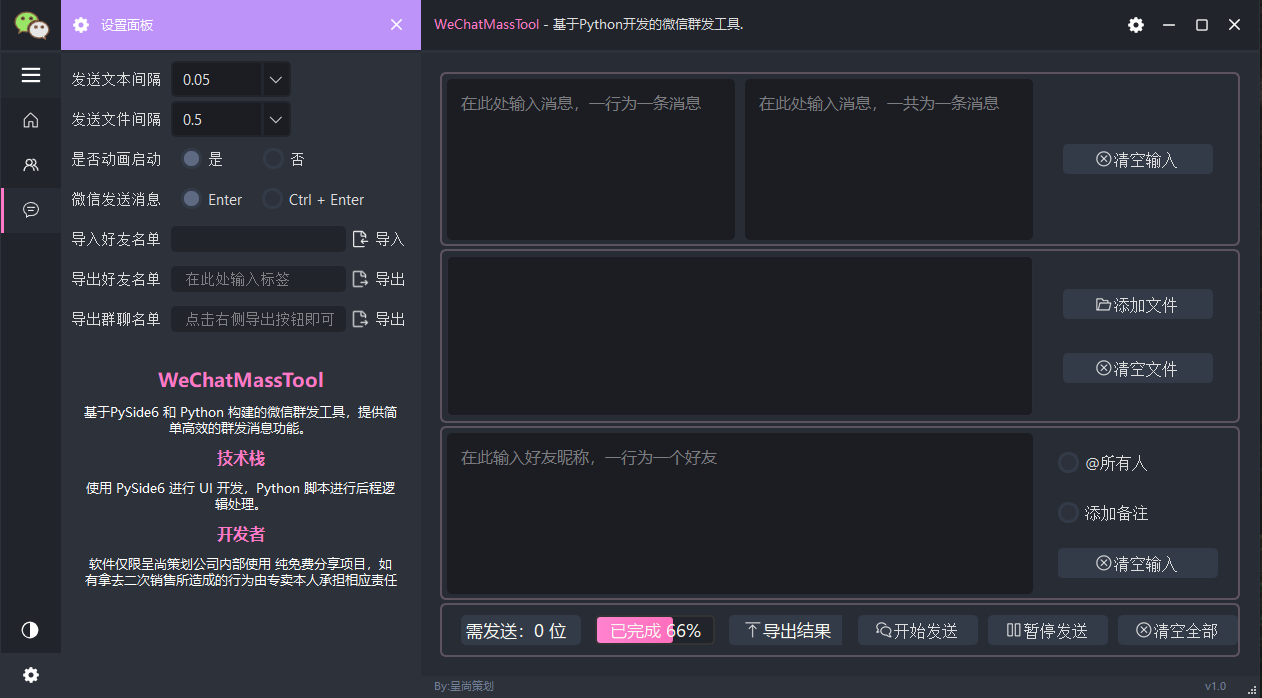
Task: Focus the 好友昵称 input box
Action: tap(740, 513)
